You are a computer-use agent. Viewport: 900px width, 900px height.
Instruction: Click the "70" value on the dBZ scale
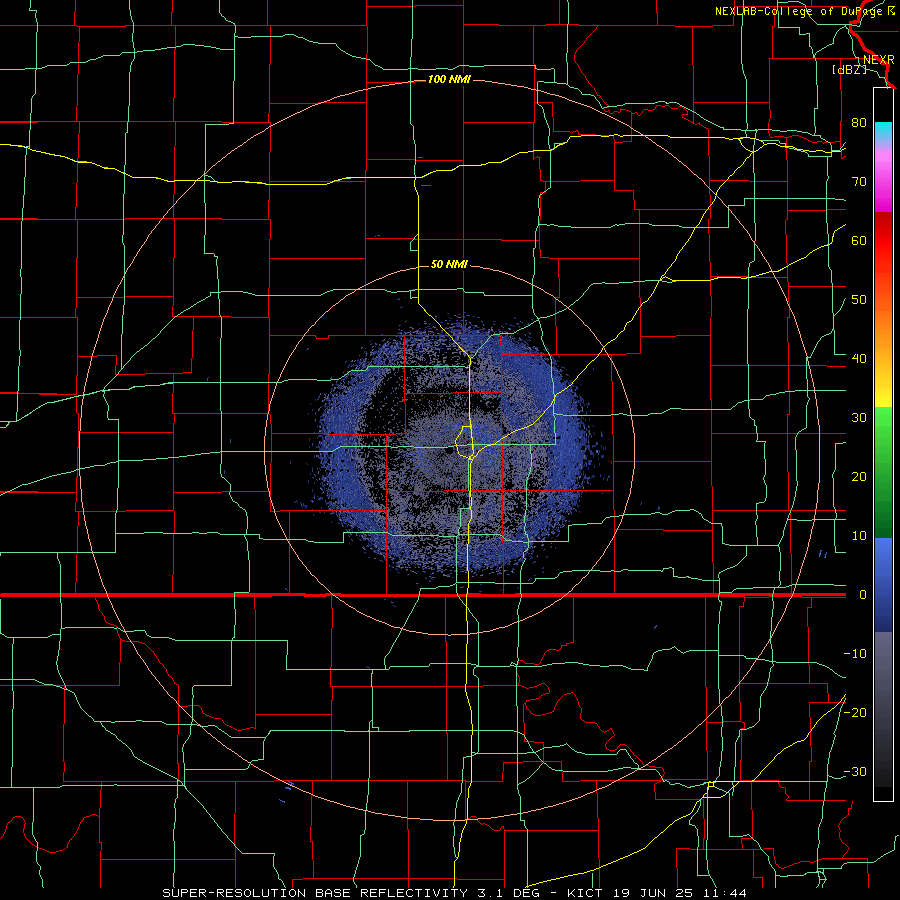click(859, 181)
